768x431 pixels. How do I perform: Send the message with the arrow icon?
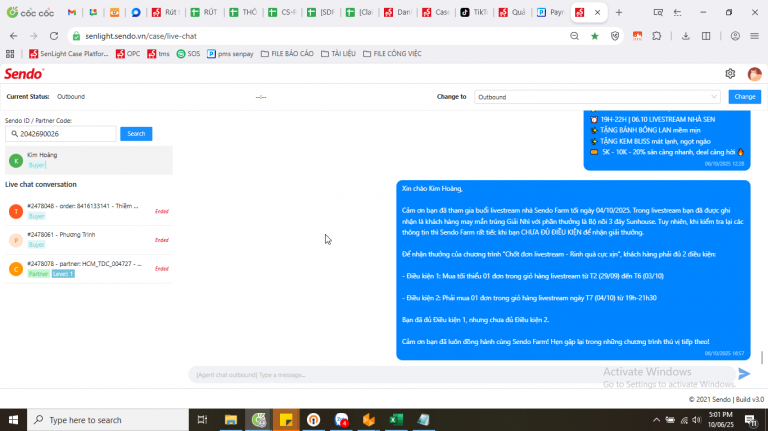pyautogui.click(x=744, y=374)
